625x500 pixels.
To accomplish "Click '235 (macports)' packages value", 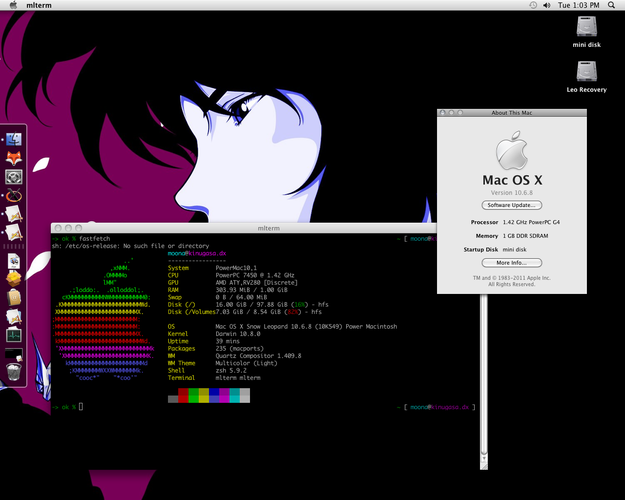I will (239, 348).
